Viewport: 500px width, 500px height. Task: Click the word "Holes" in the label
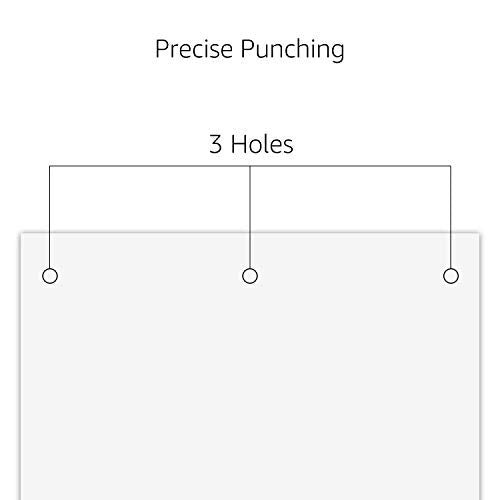262,144
